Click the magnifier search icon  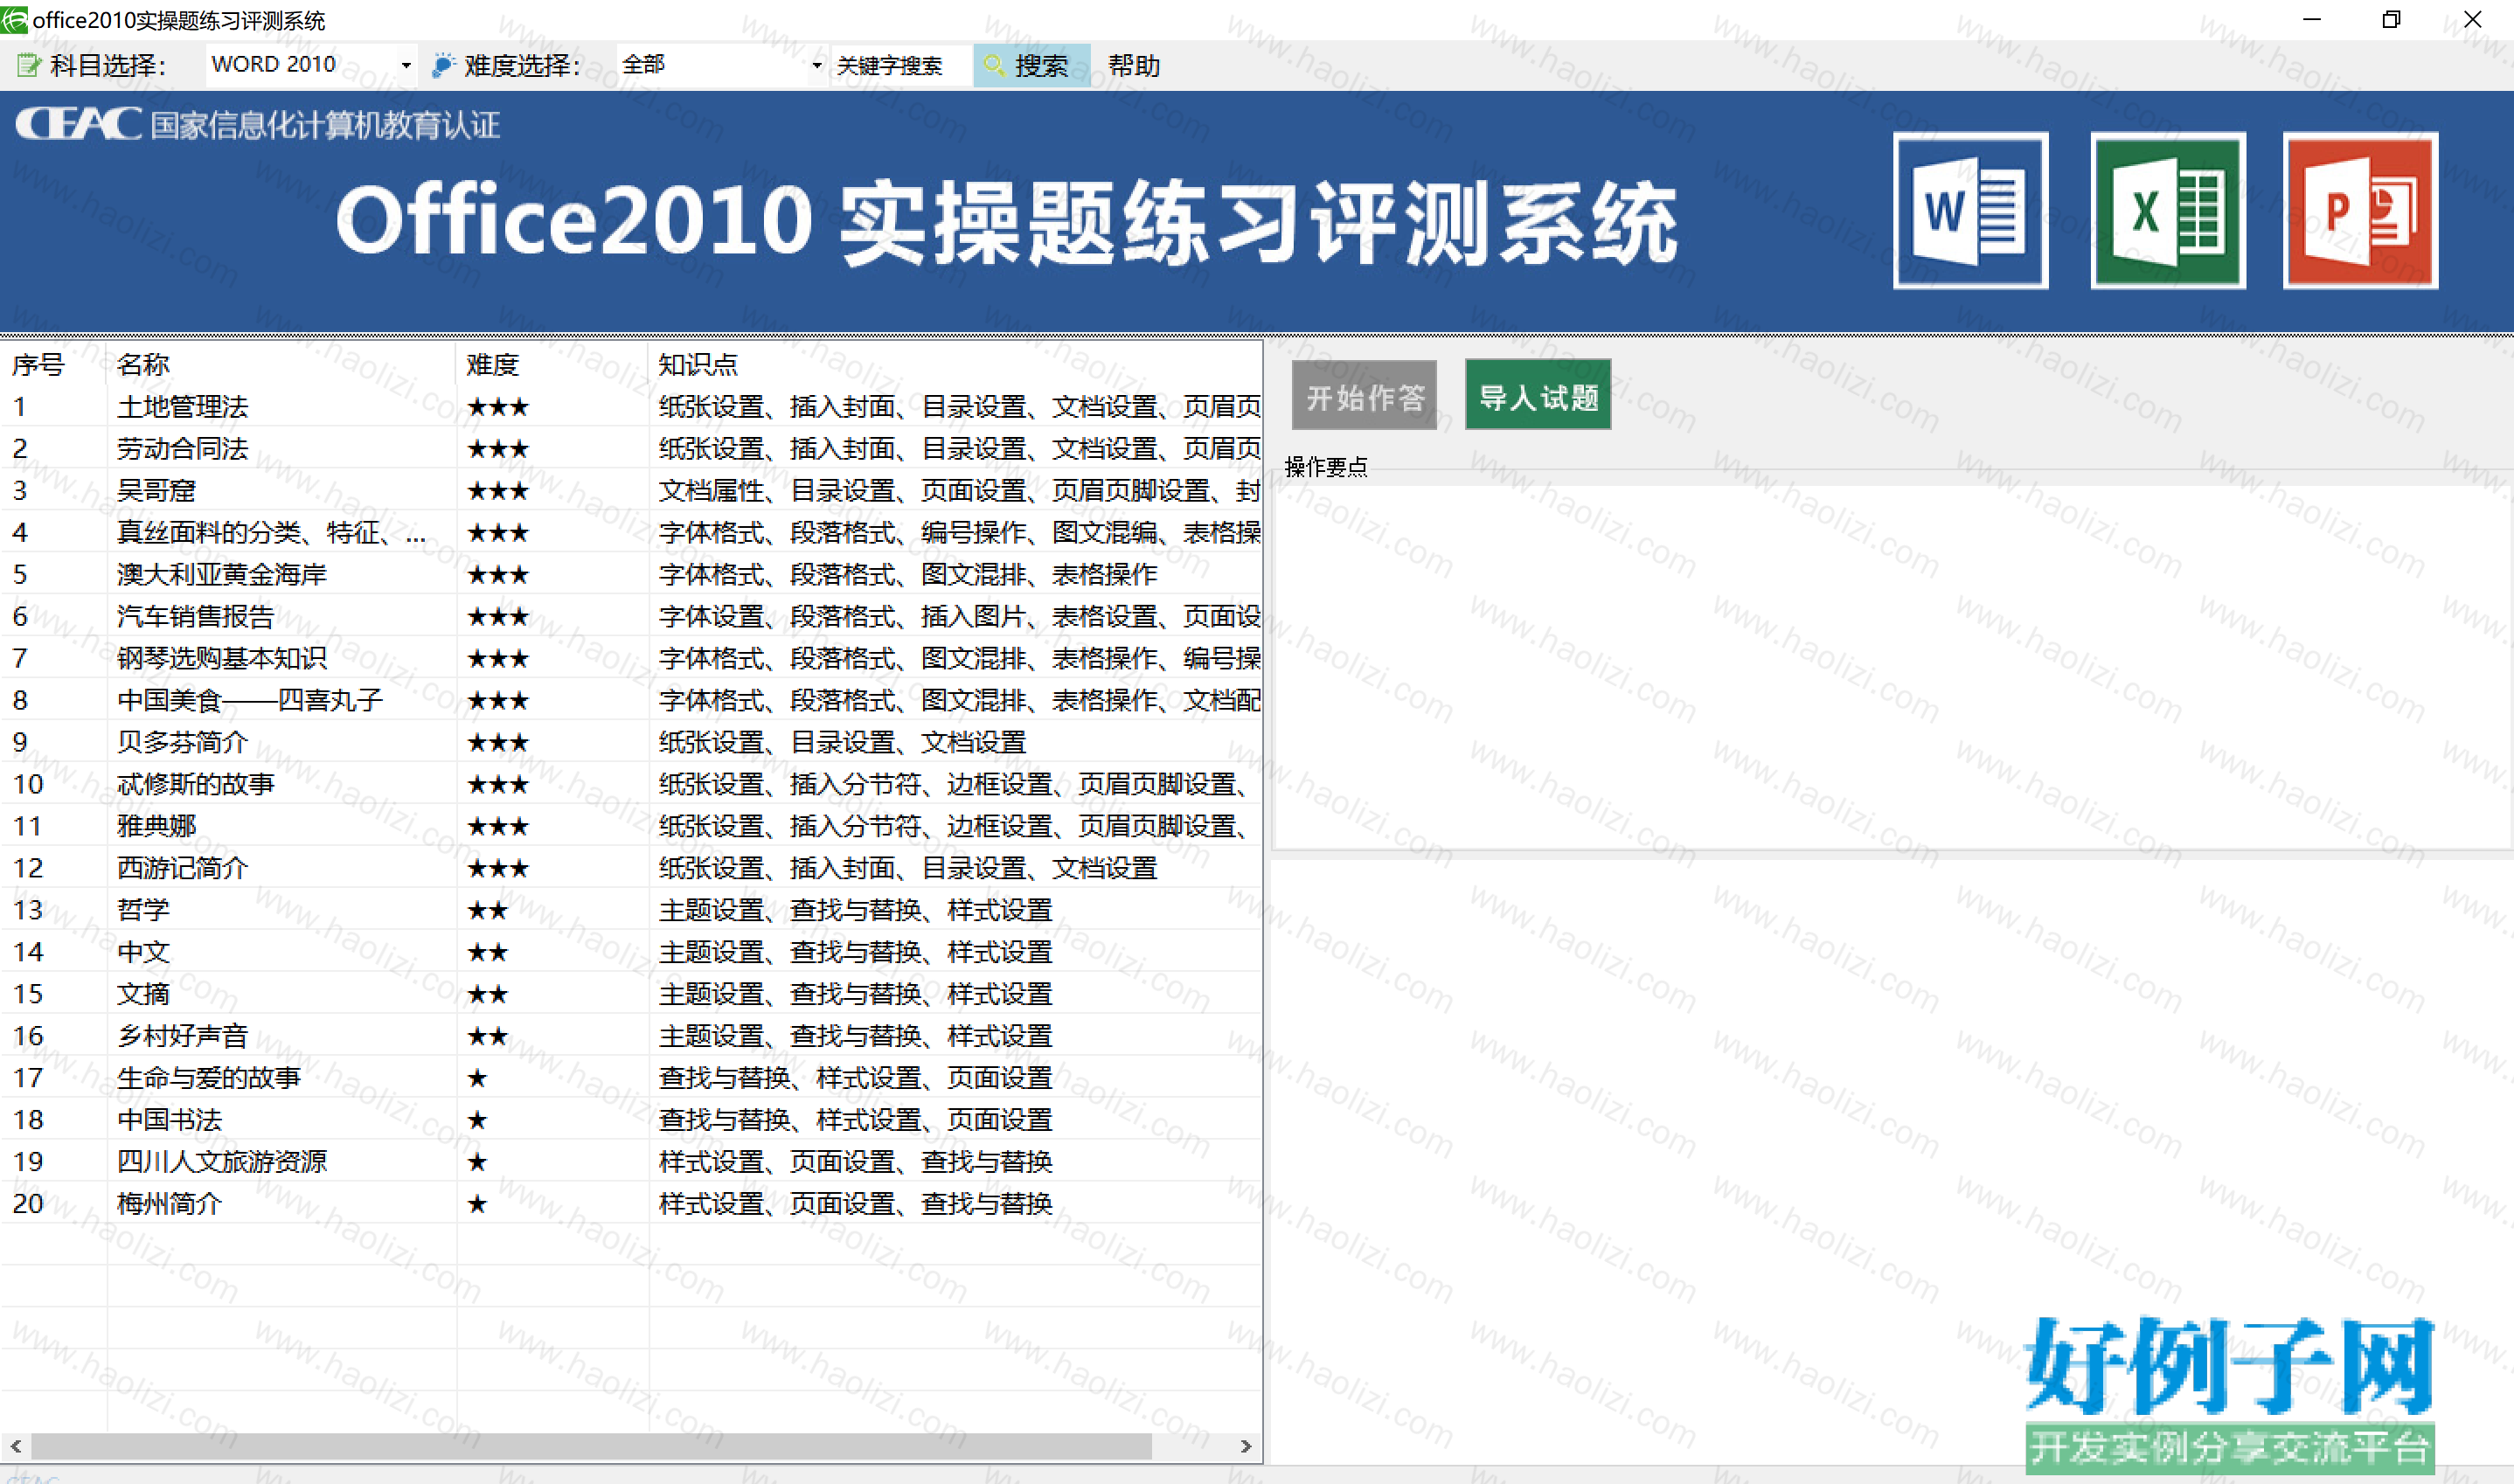[x=993, y=65]
